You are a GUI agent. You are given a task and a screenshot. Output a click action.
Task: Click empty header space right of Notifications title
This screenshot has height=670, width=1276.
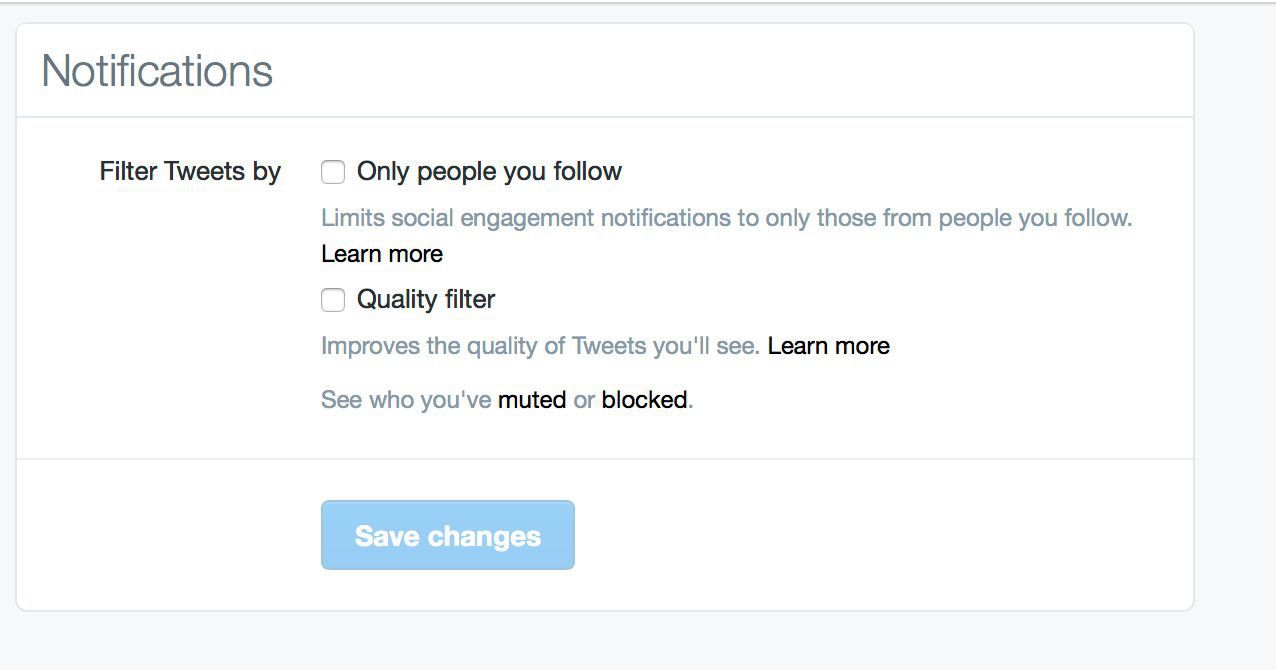click(730, 71)
